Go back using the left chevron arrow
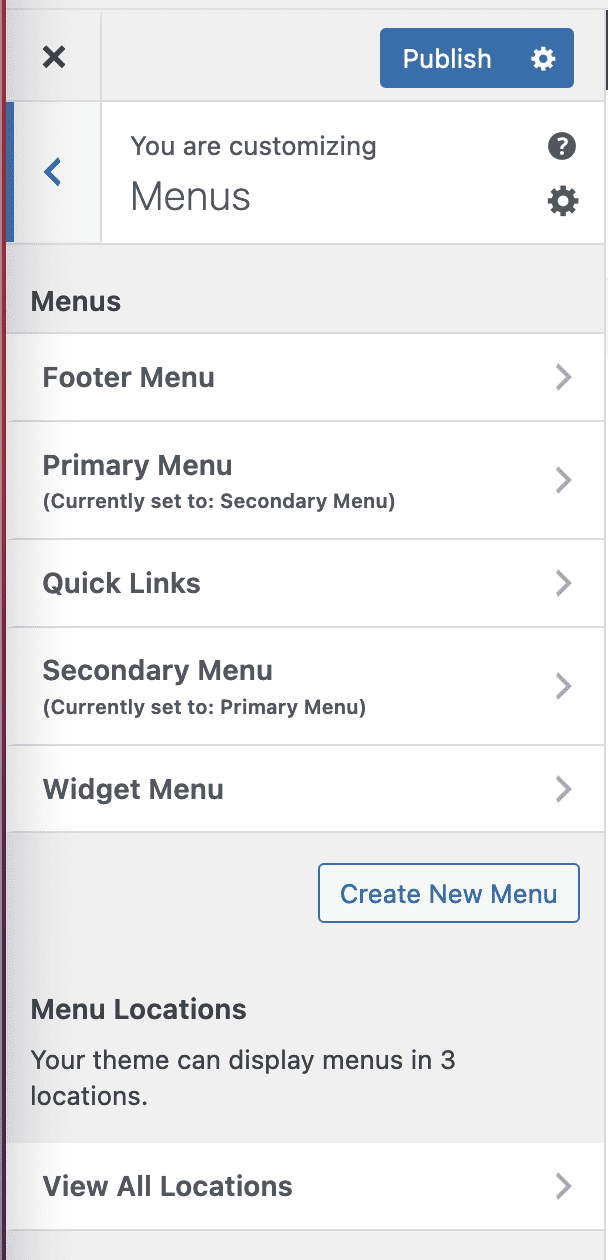The image size is (608, 1260). coord(53,172)
